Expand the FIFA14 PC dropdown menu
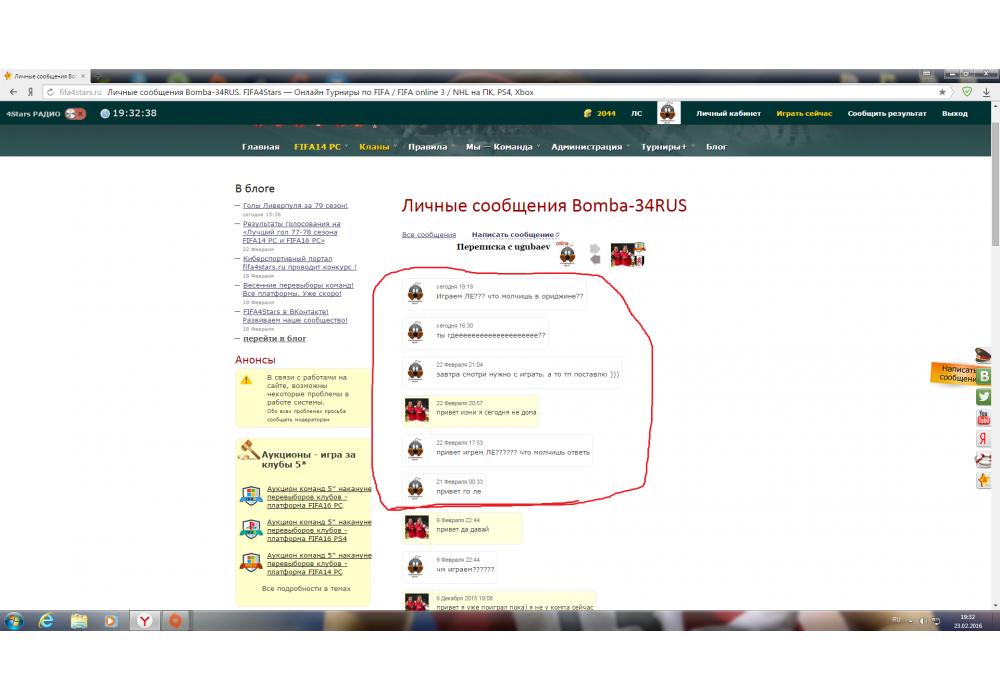This screenshot has height=700, width=1000. pyautogui.click(x=320, y=147)
